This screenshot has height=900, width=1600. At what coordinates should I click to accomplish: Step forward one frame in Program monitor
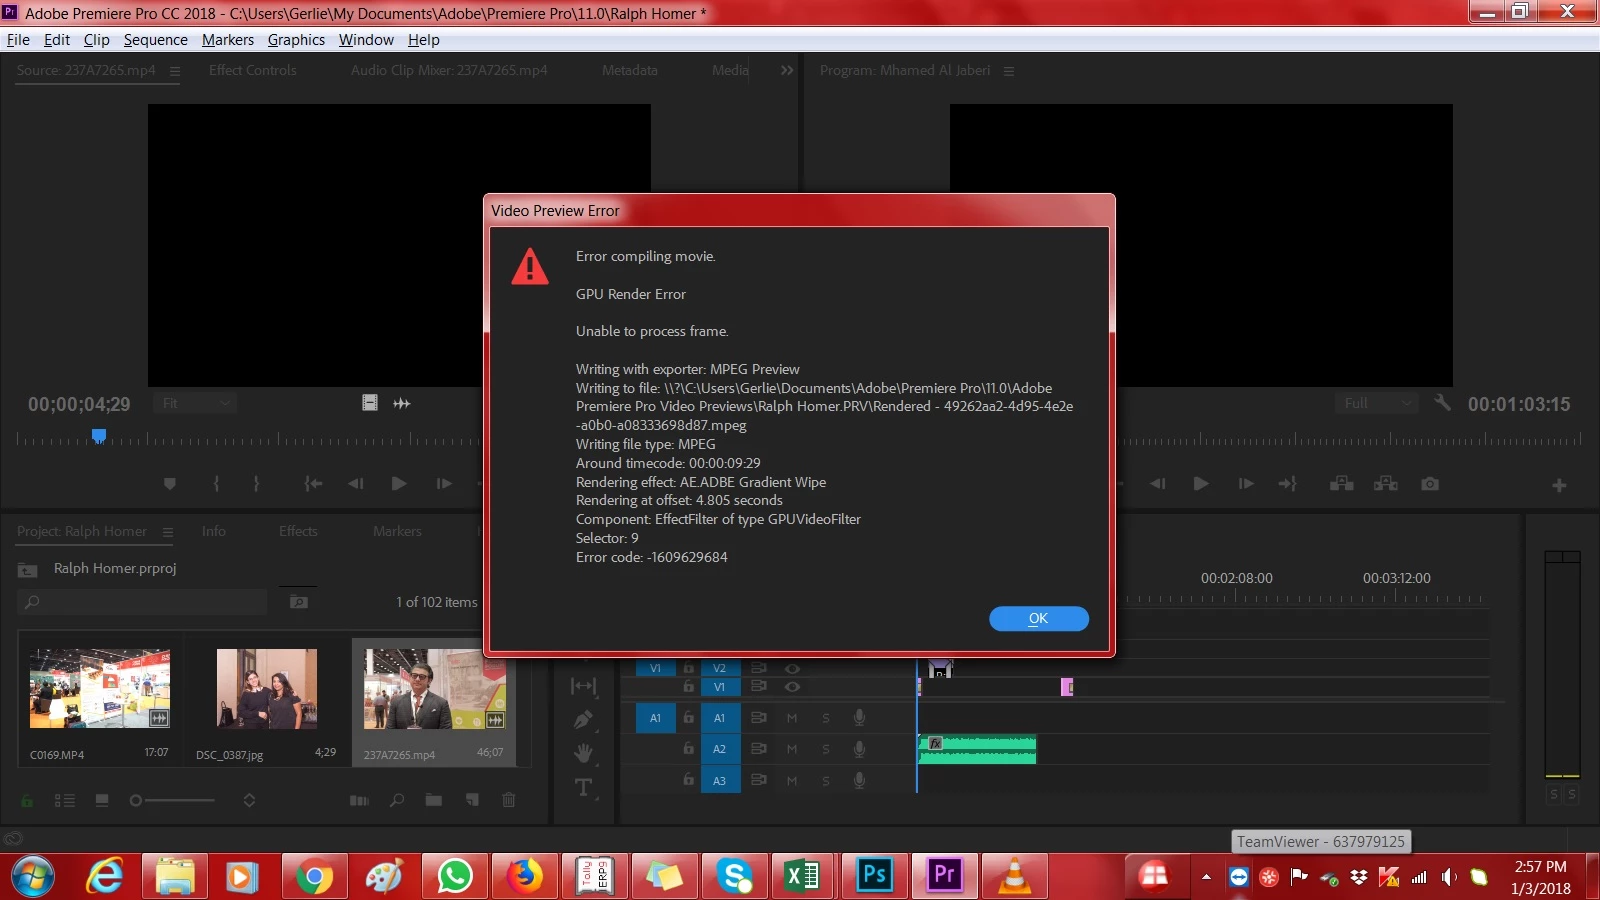[x=1246, y=484]
